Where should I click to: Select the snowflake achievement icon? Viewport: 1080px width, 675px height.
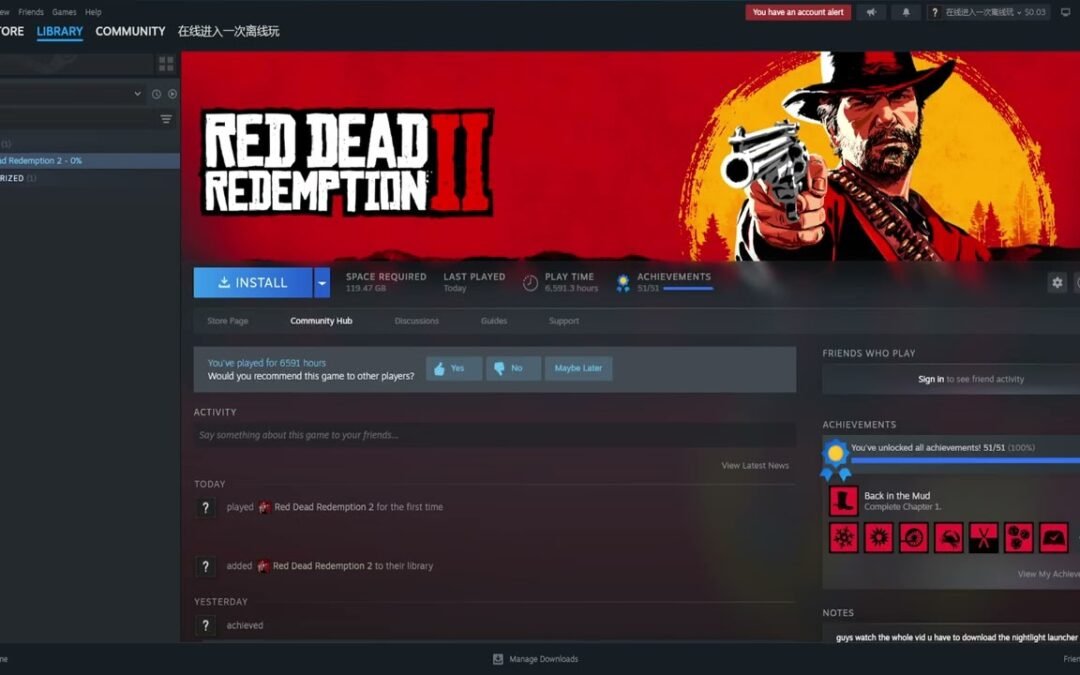(x=843, y=538)
